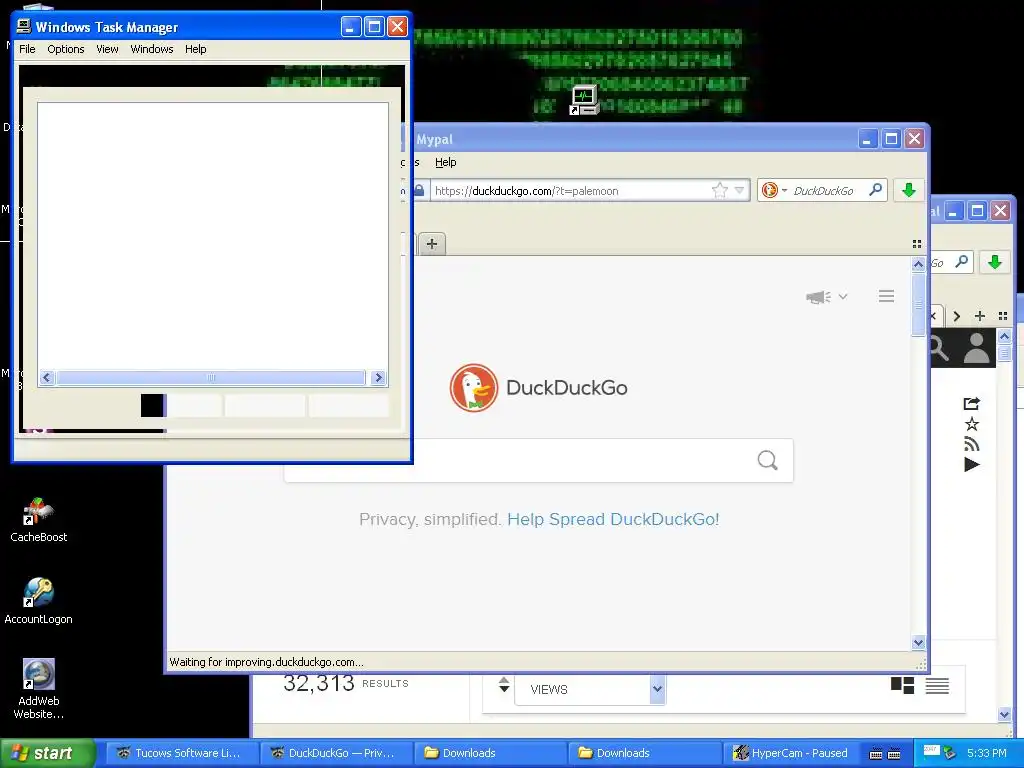The height and width of the screenshot is (768, 1024).
Task: Click the duckduckgo.com URL address field
Action: [569, 191]
